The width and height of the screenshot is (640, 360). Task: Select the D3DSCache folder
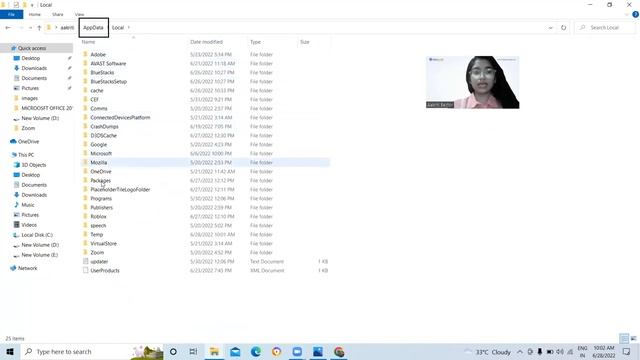tap(103, 136)
